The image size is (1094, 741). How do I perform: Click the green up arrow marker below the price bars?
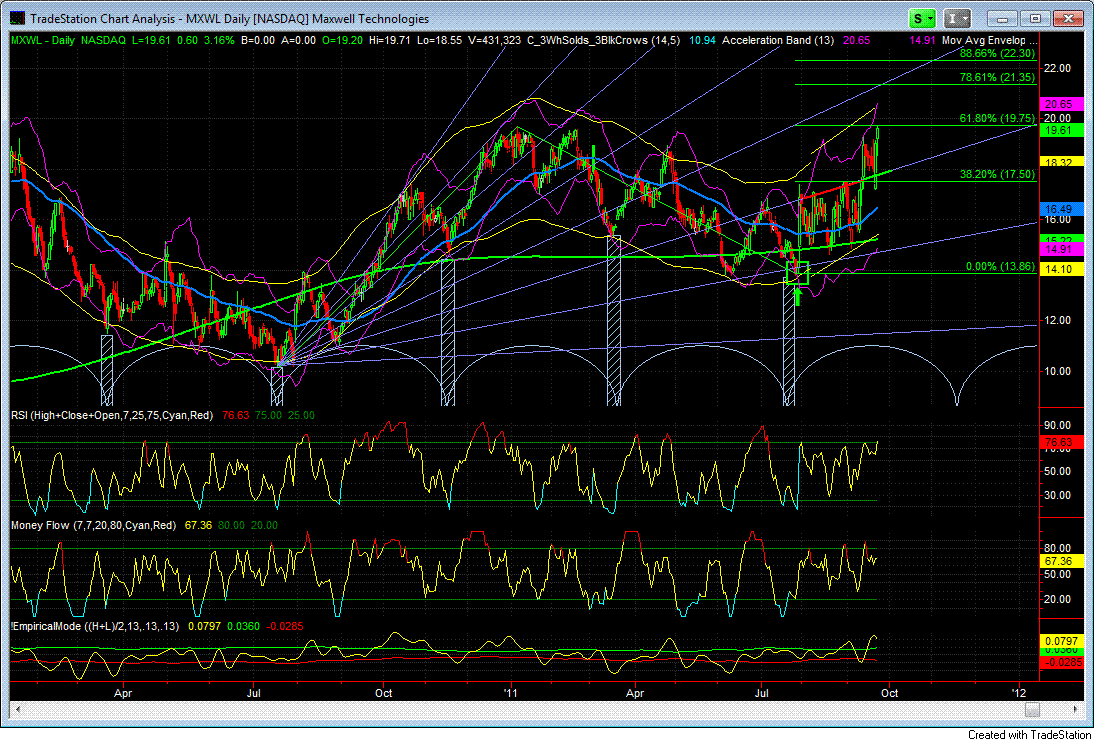(x=797, y=297)
